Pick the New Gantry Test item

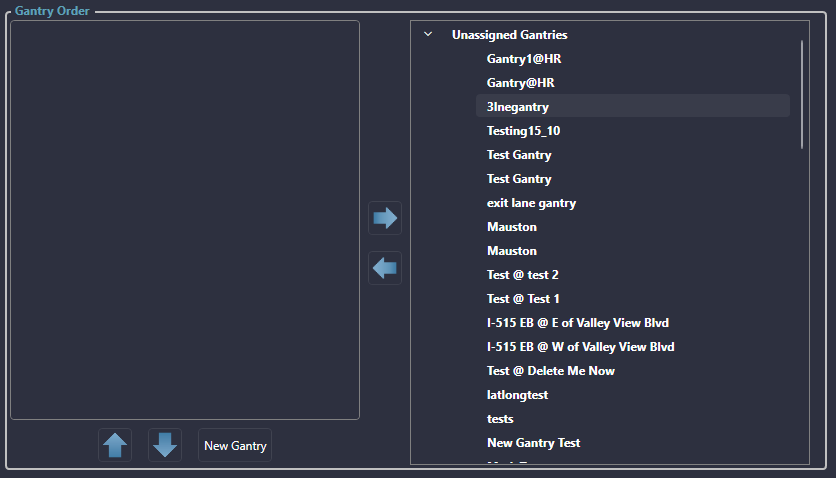point(533,443)
